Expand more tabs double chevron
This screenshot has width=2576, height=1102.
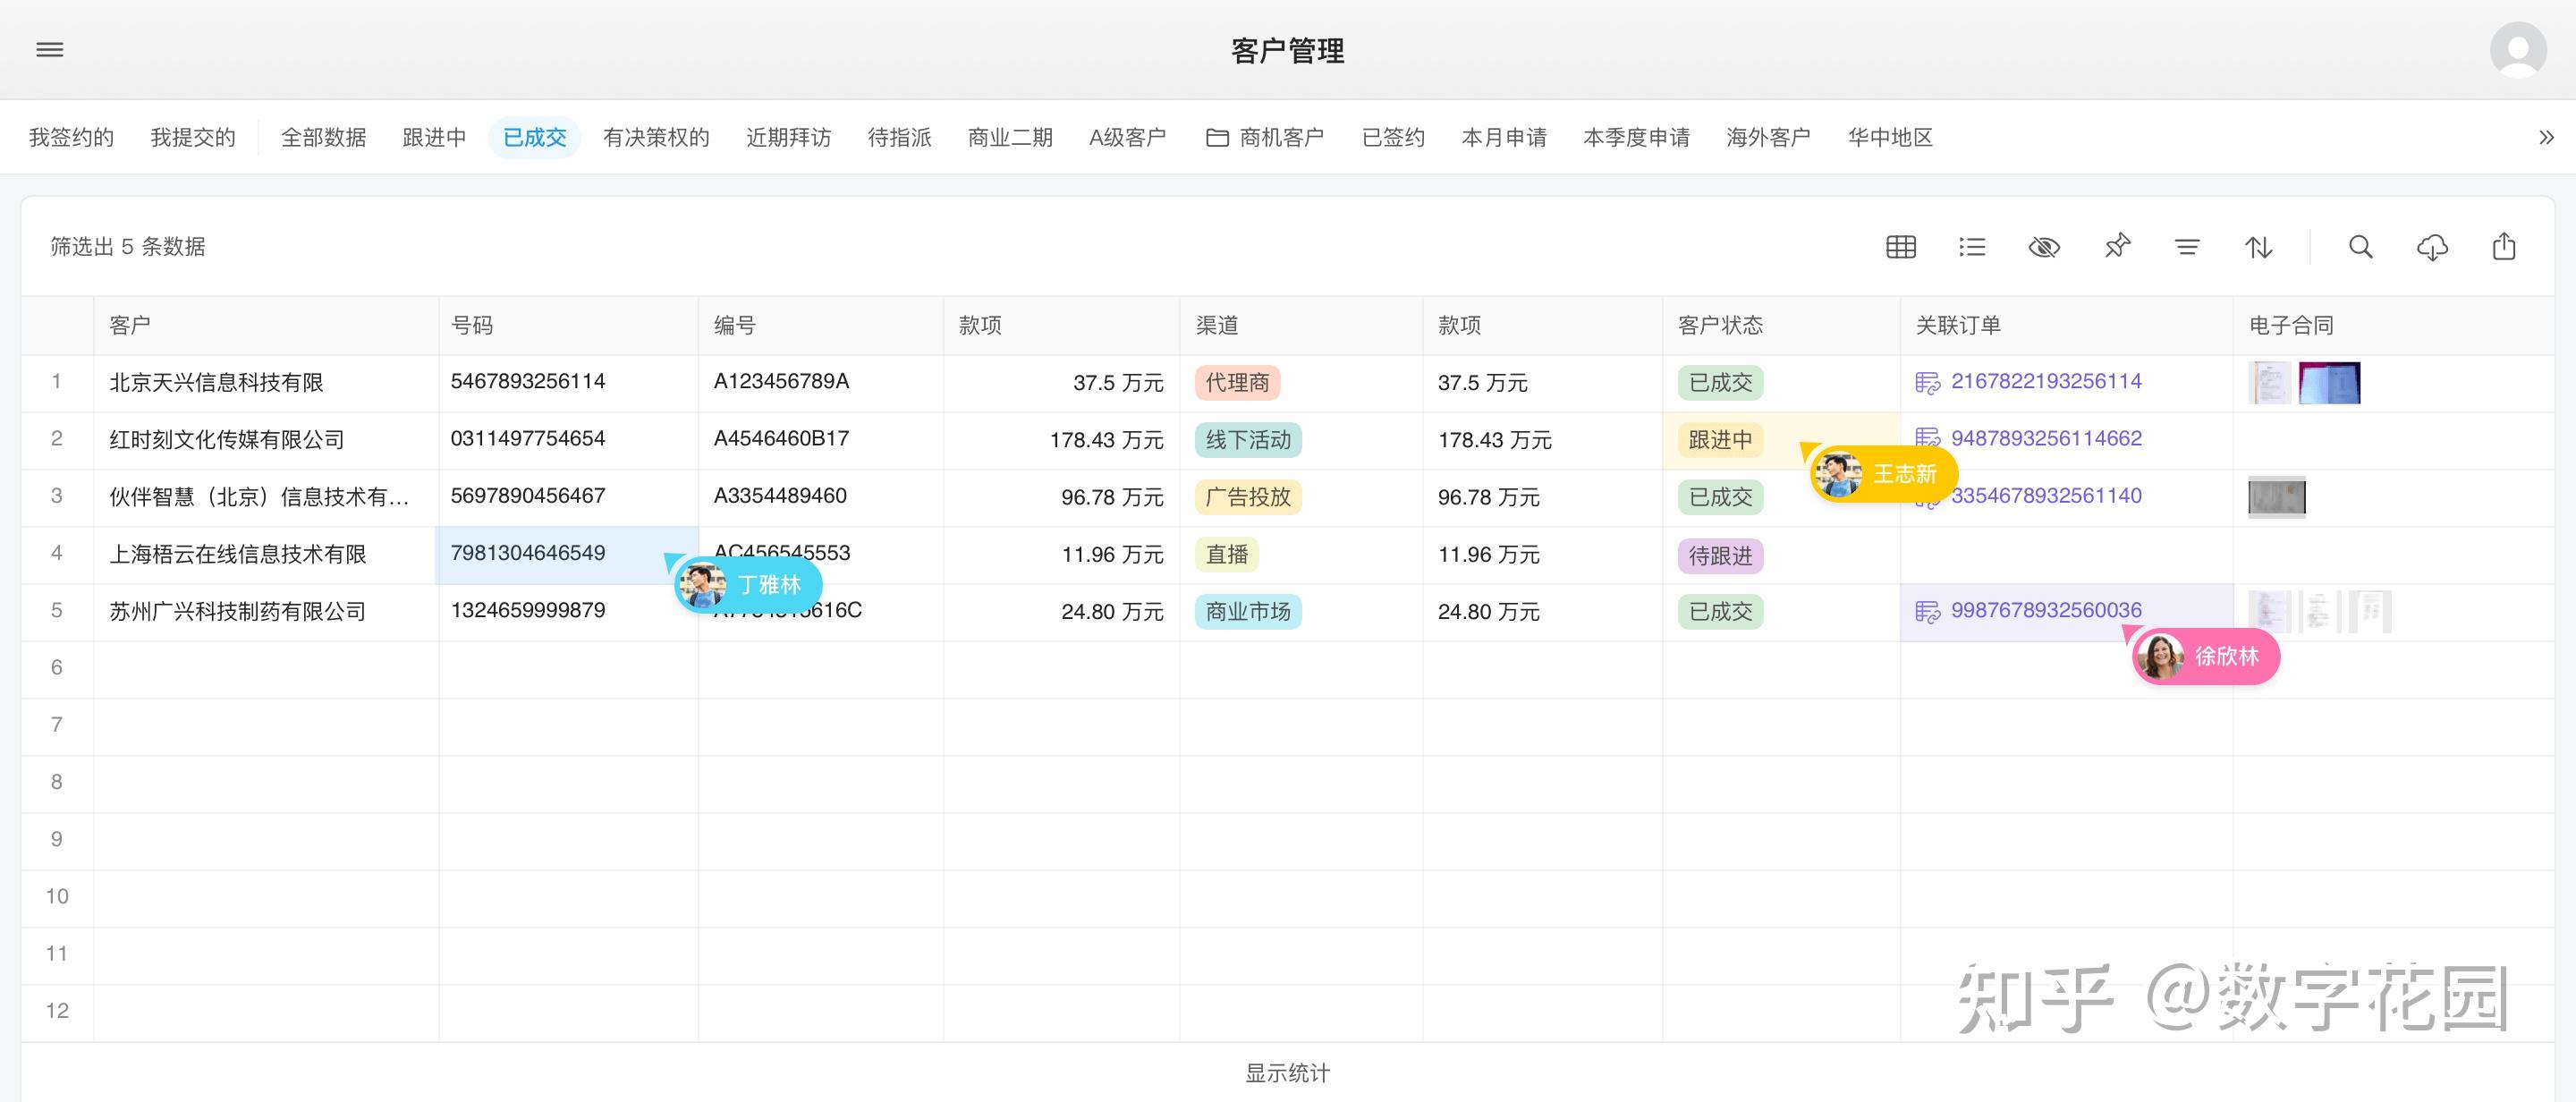(2546, 138)
